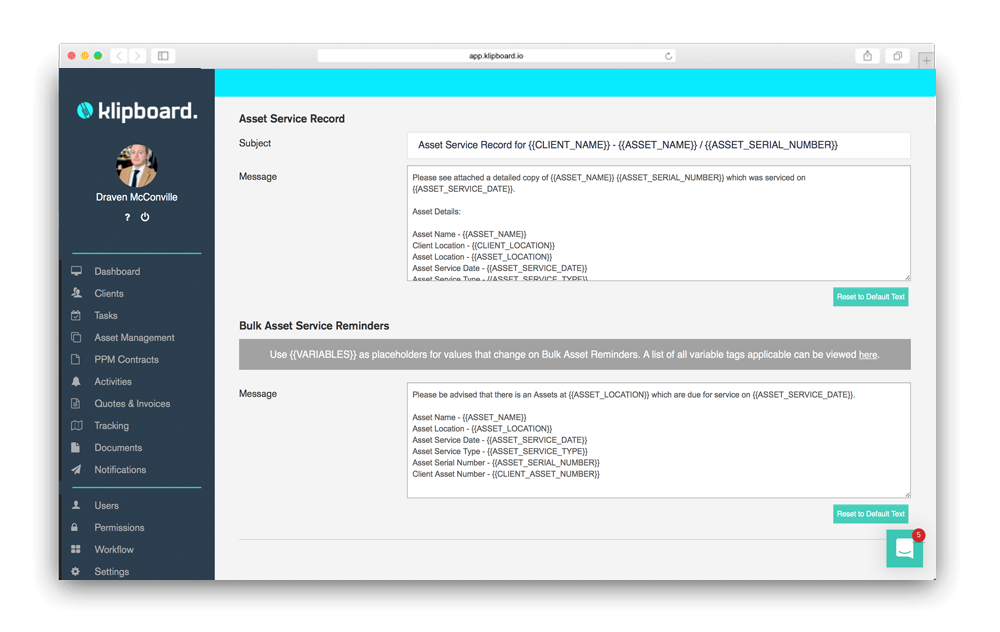Toggle the browser sidebar icon

point(163,56)
